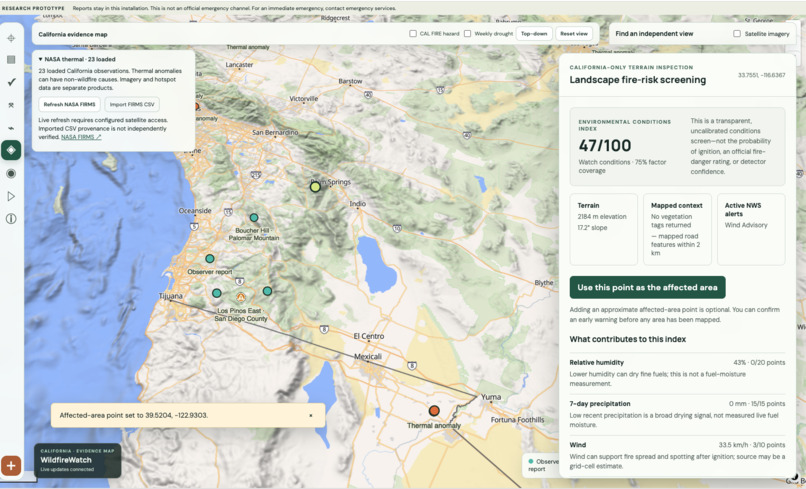Viewport: 806px width, 489px height.
Task: Open the checkmark sidebar icon
Action: click(x=11, y=82)
